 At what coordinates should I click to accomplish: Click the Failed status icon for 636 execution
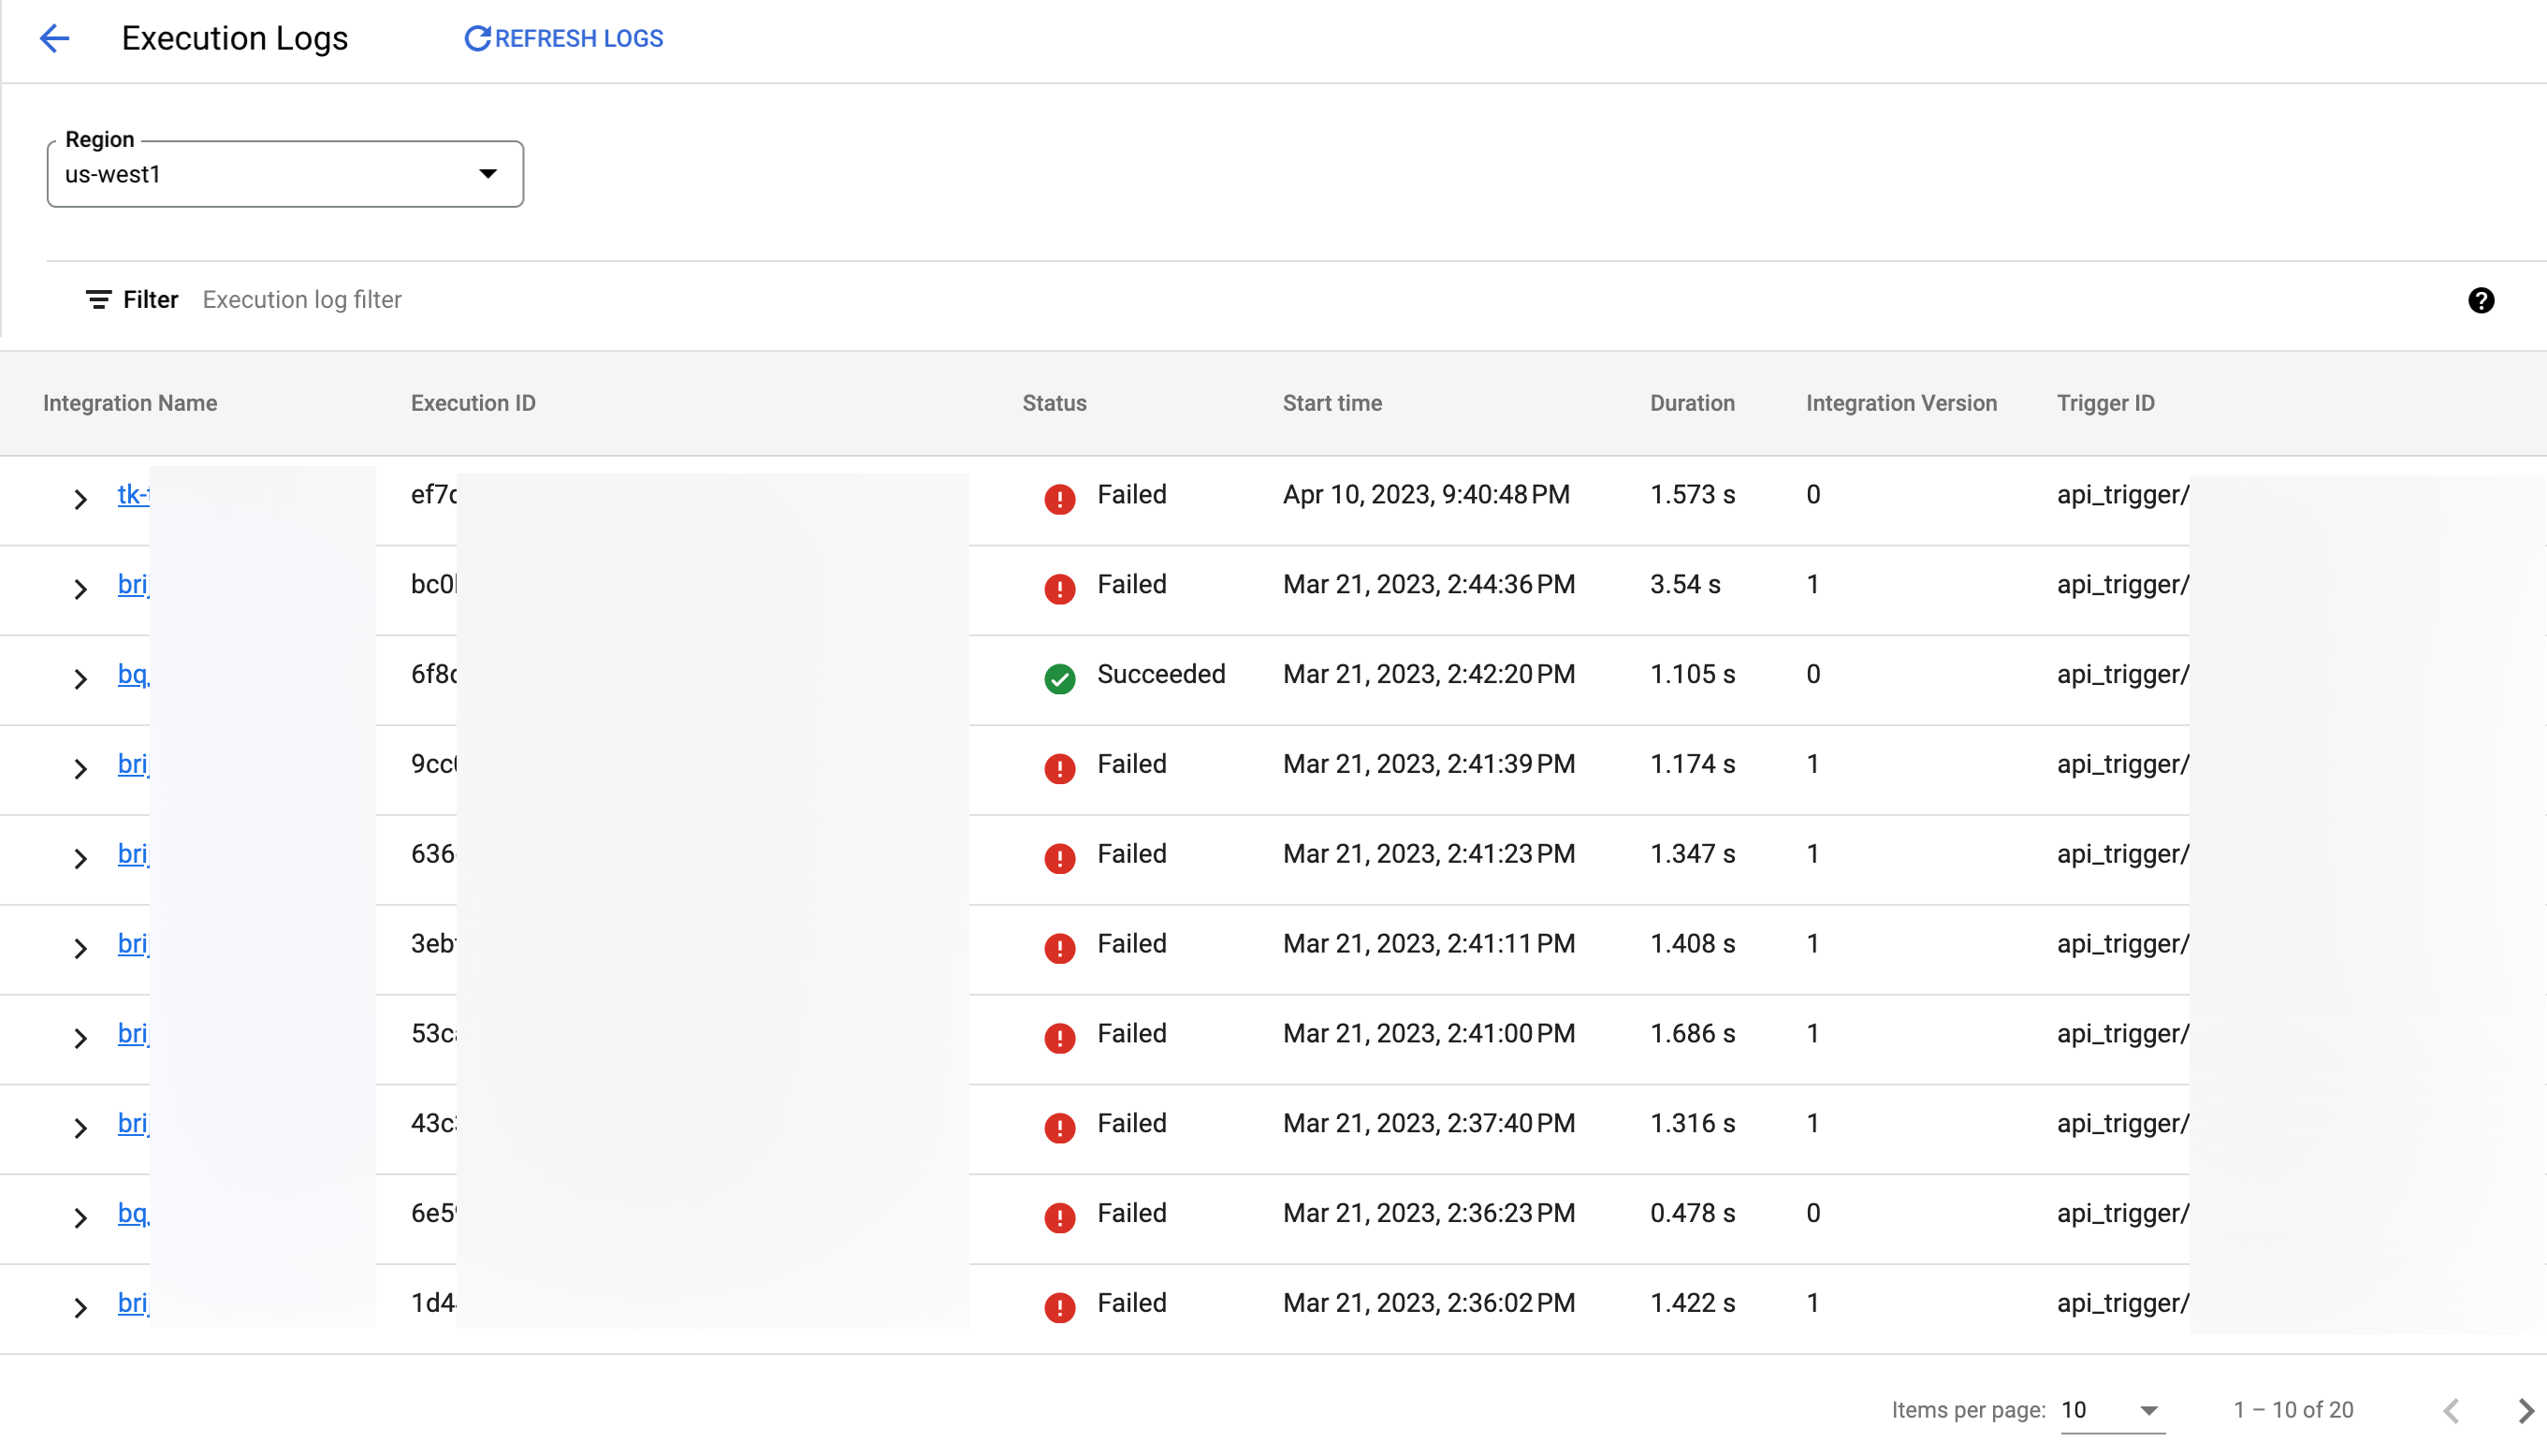pyautogui.click(x=1062, y=854)
